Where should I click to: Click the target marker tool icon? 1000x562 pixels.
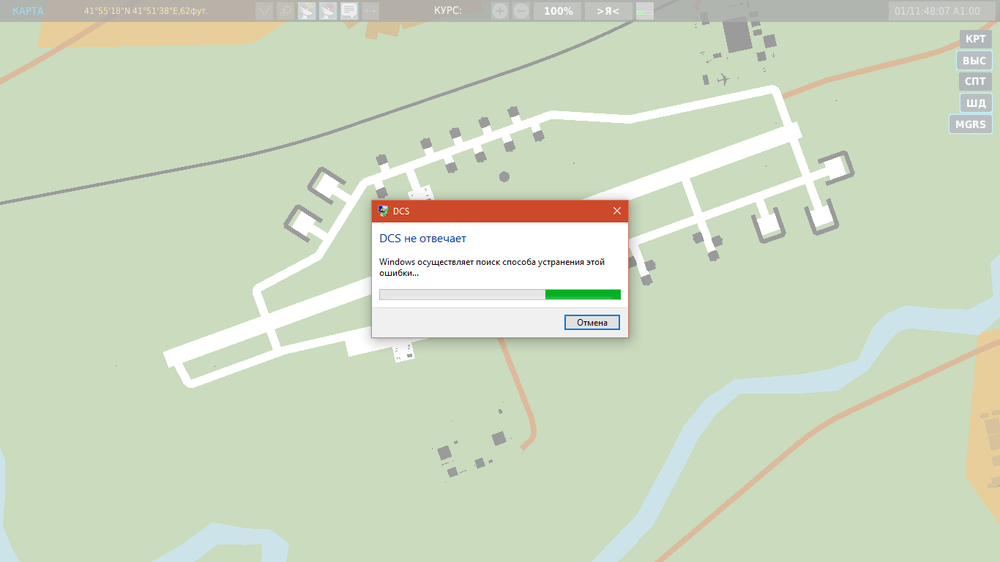(285, 11)
